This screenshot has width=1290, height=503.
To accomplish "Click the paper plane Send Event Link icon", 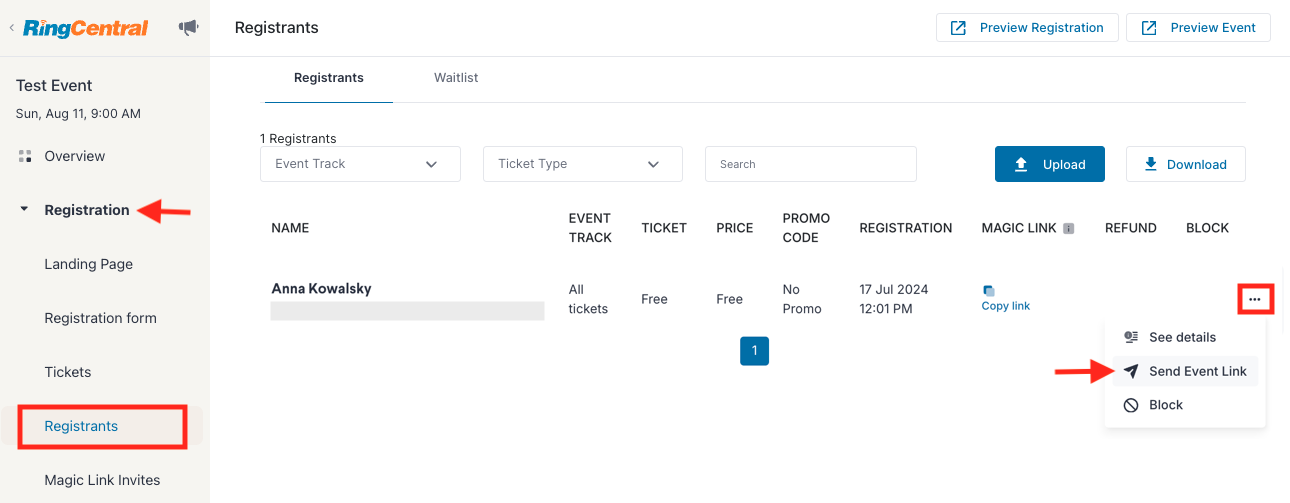I will coord(1131,371).
